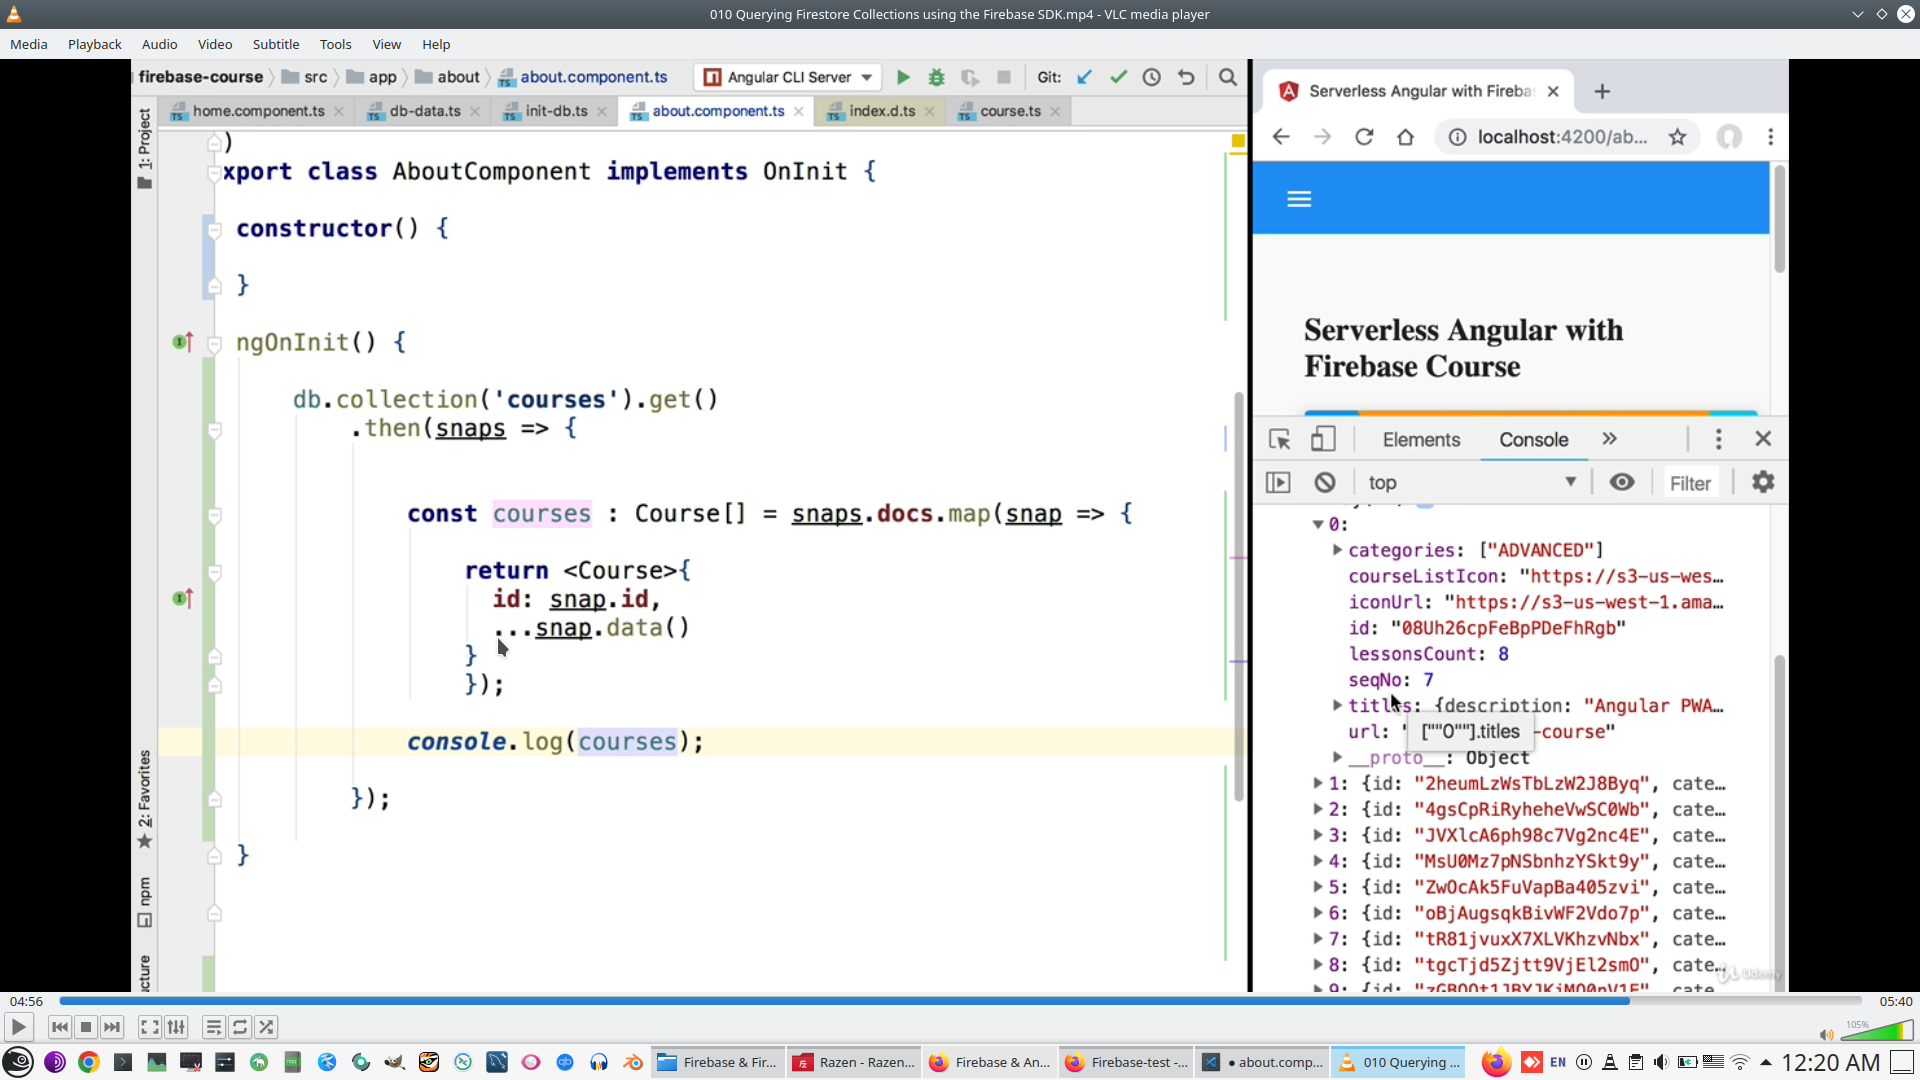Open the Subtitle menu
Image resolution: width=1920 pixels, height=1080 pixels.
coord(275,44)
